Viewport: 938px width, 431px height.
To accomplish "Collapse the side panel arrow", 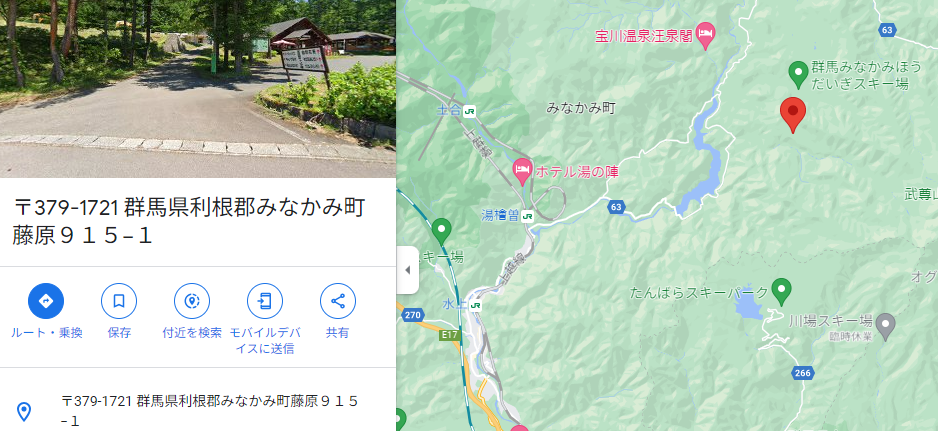I will [x=408, y=270].
